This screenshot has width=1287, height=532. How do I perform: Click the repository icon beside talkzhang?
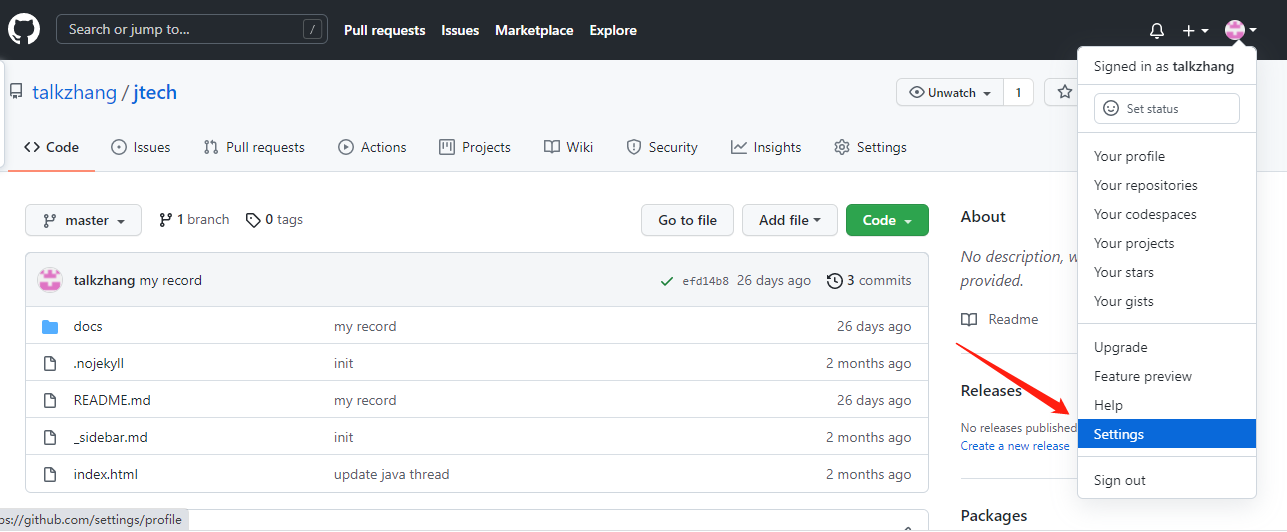pyautogui.click(x=16, y=92)
